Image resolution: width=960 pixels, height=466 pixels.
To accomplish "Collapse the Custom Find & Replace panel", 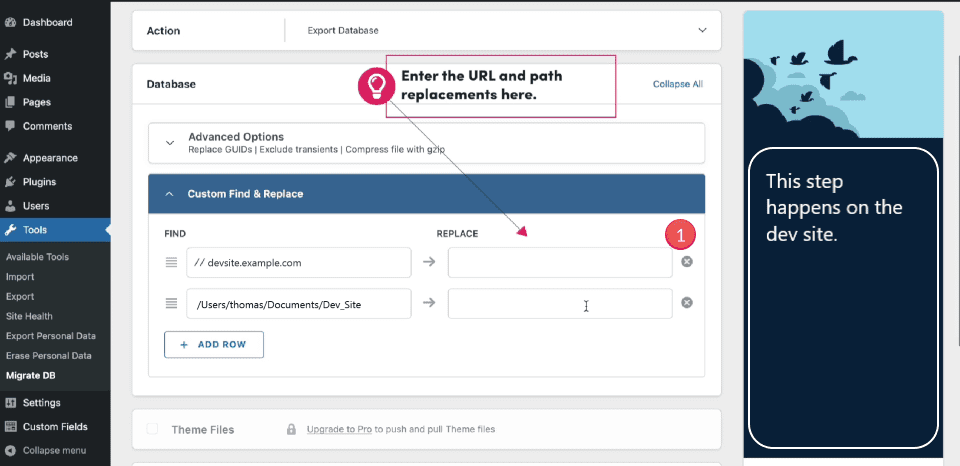I will [x=169, y=194].
